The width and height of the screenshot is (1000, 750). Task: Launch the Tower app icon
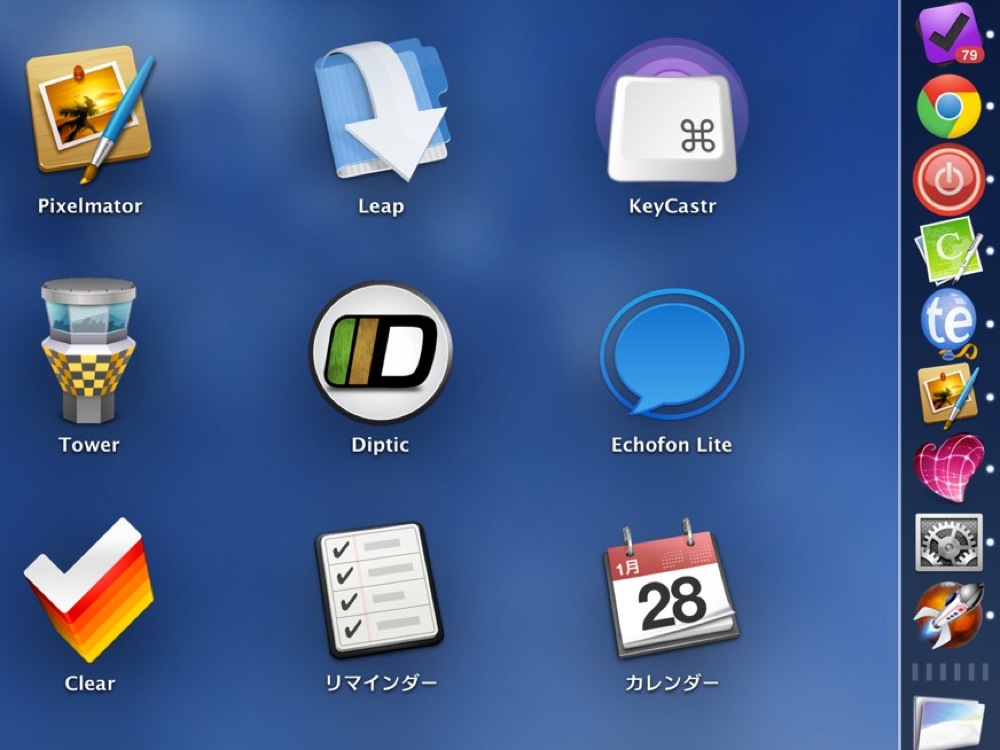[x=89, y=351]
